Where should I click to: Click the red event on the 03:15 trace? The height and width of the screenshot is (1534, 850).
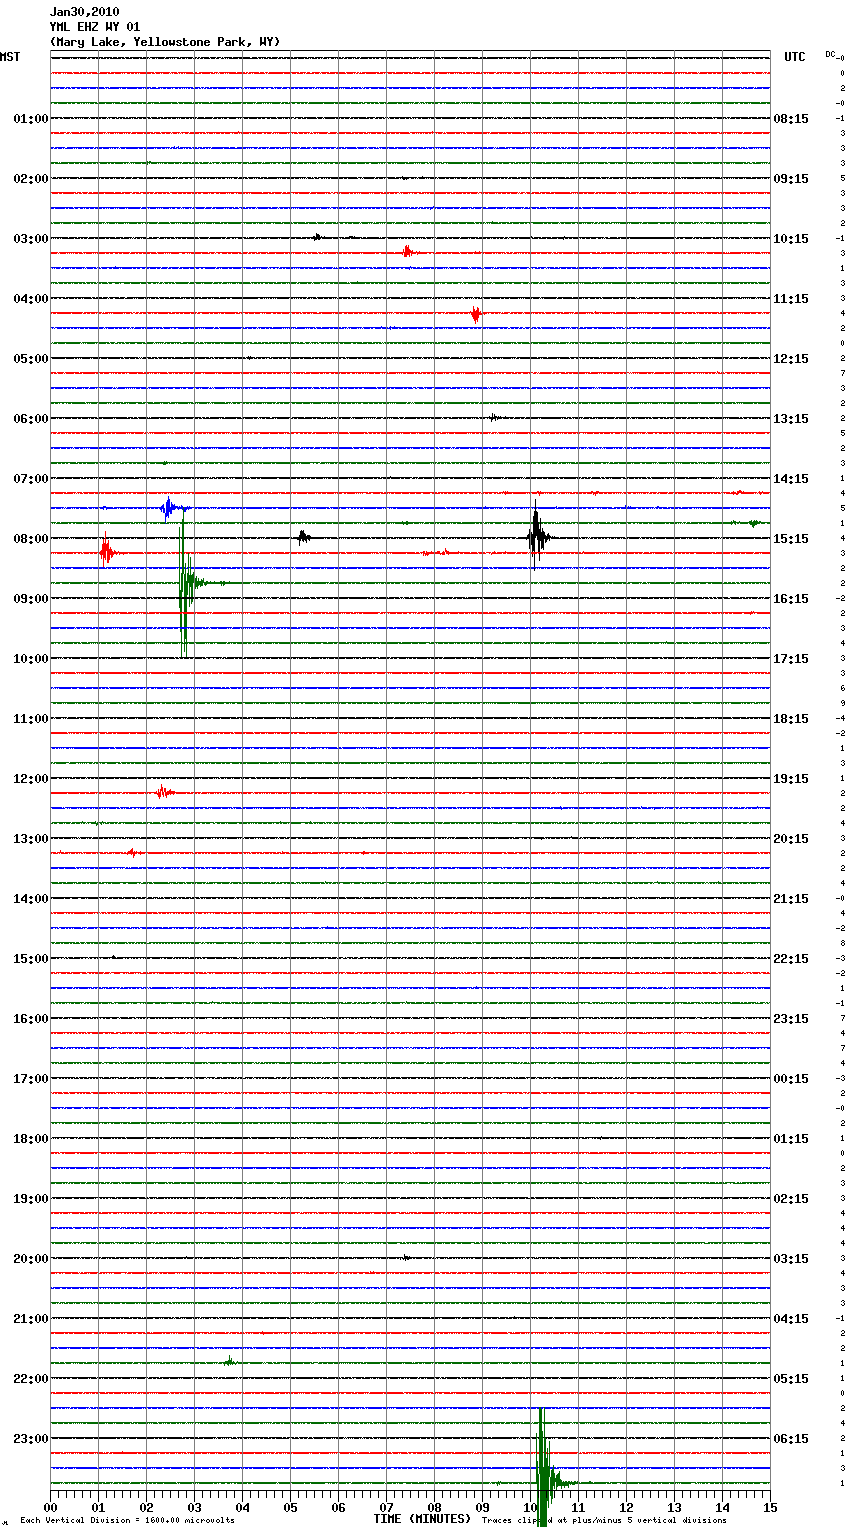[x=407, y=252]
